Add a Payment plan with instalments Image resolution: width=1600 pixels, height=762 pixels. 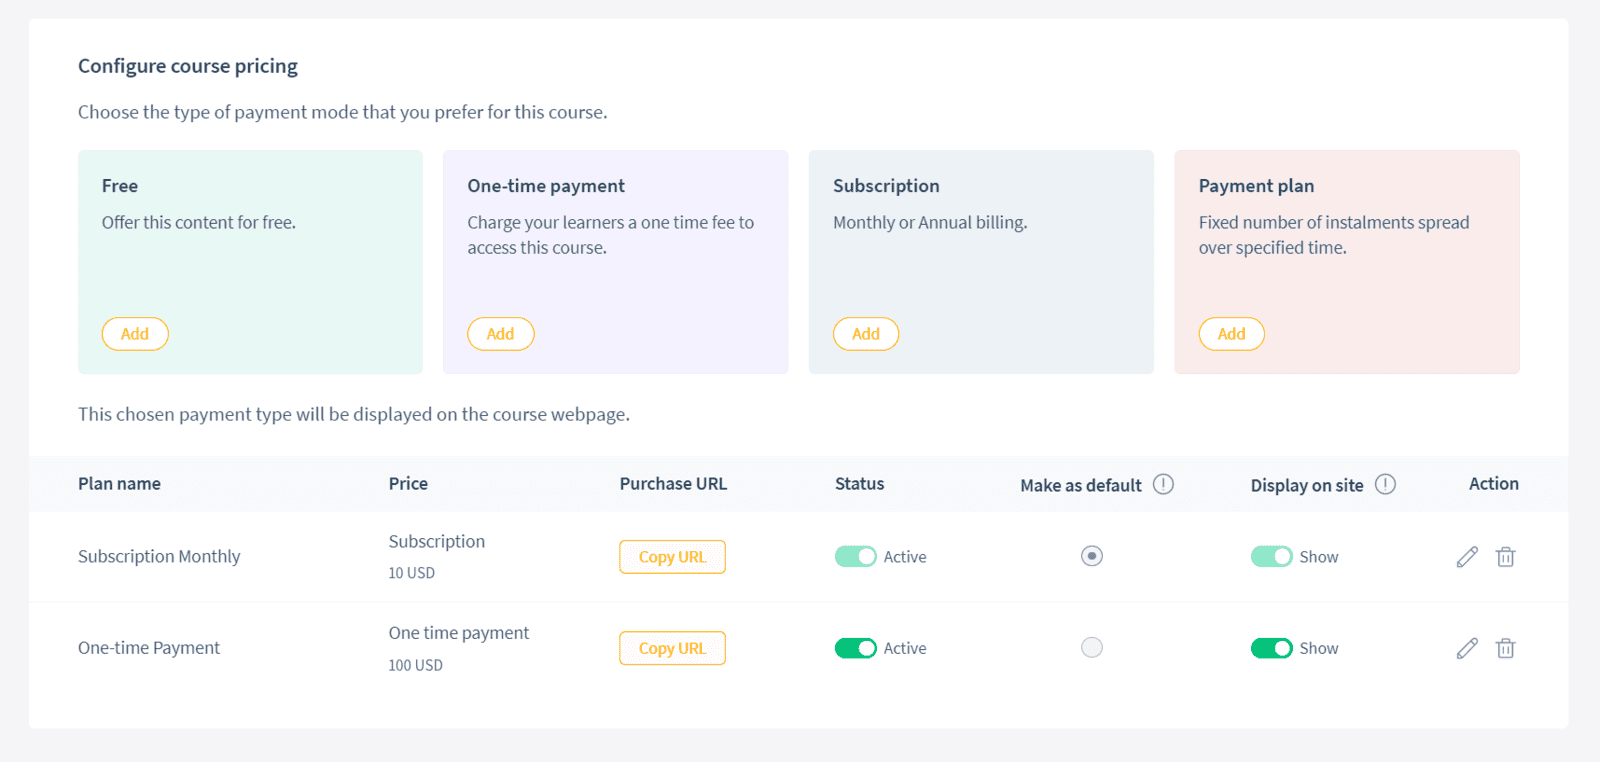(x=1231, y=334)
